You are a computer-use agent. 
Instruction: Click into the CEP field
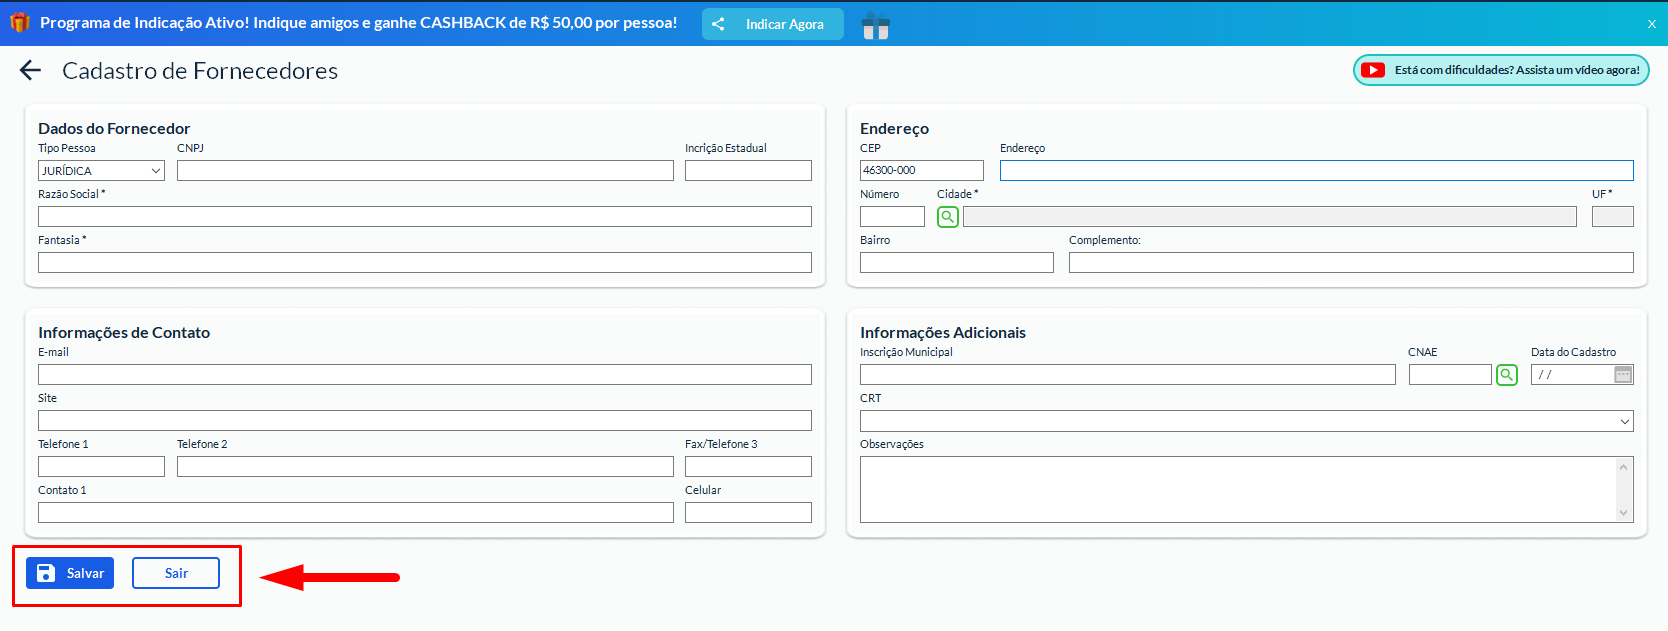pyautogui.click(x=921, y=171)
